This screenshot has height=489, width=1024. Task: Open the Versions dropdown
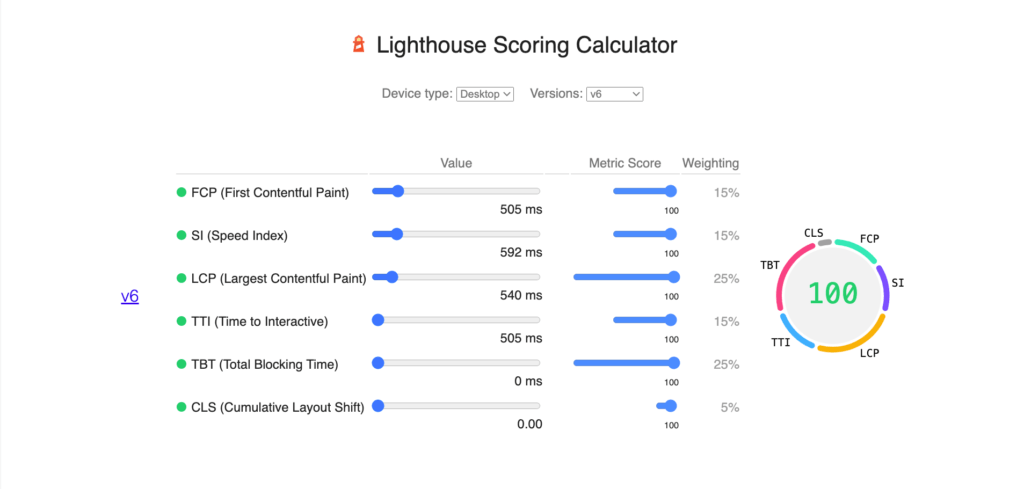[x=615, y=94]
